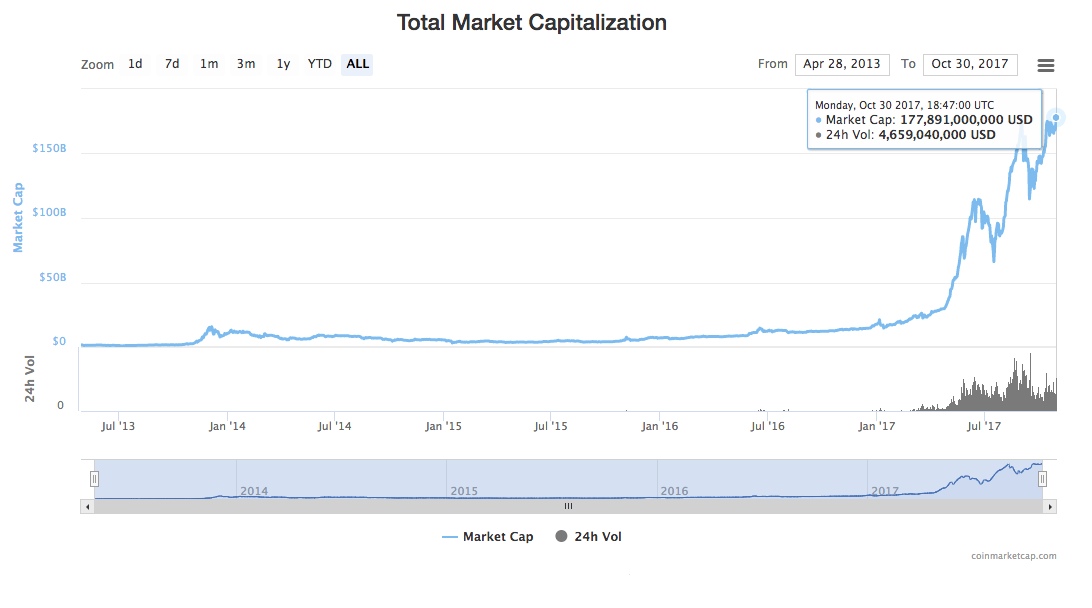Image resolution: width=1092 pixels, height=608 pixels.
Task: Click the scrollbar left arrow
Action: pyautogui.click(x=87, y=506)
